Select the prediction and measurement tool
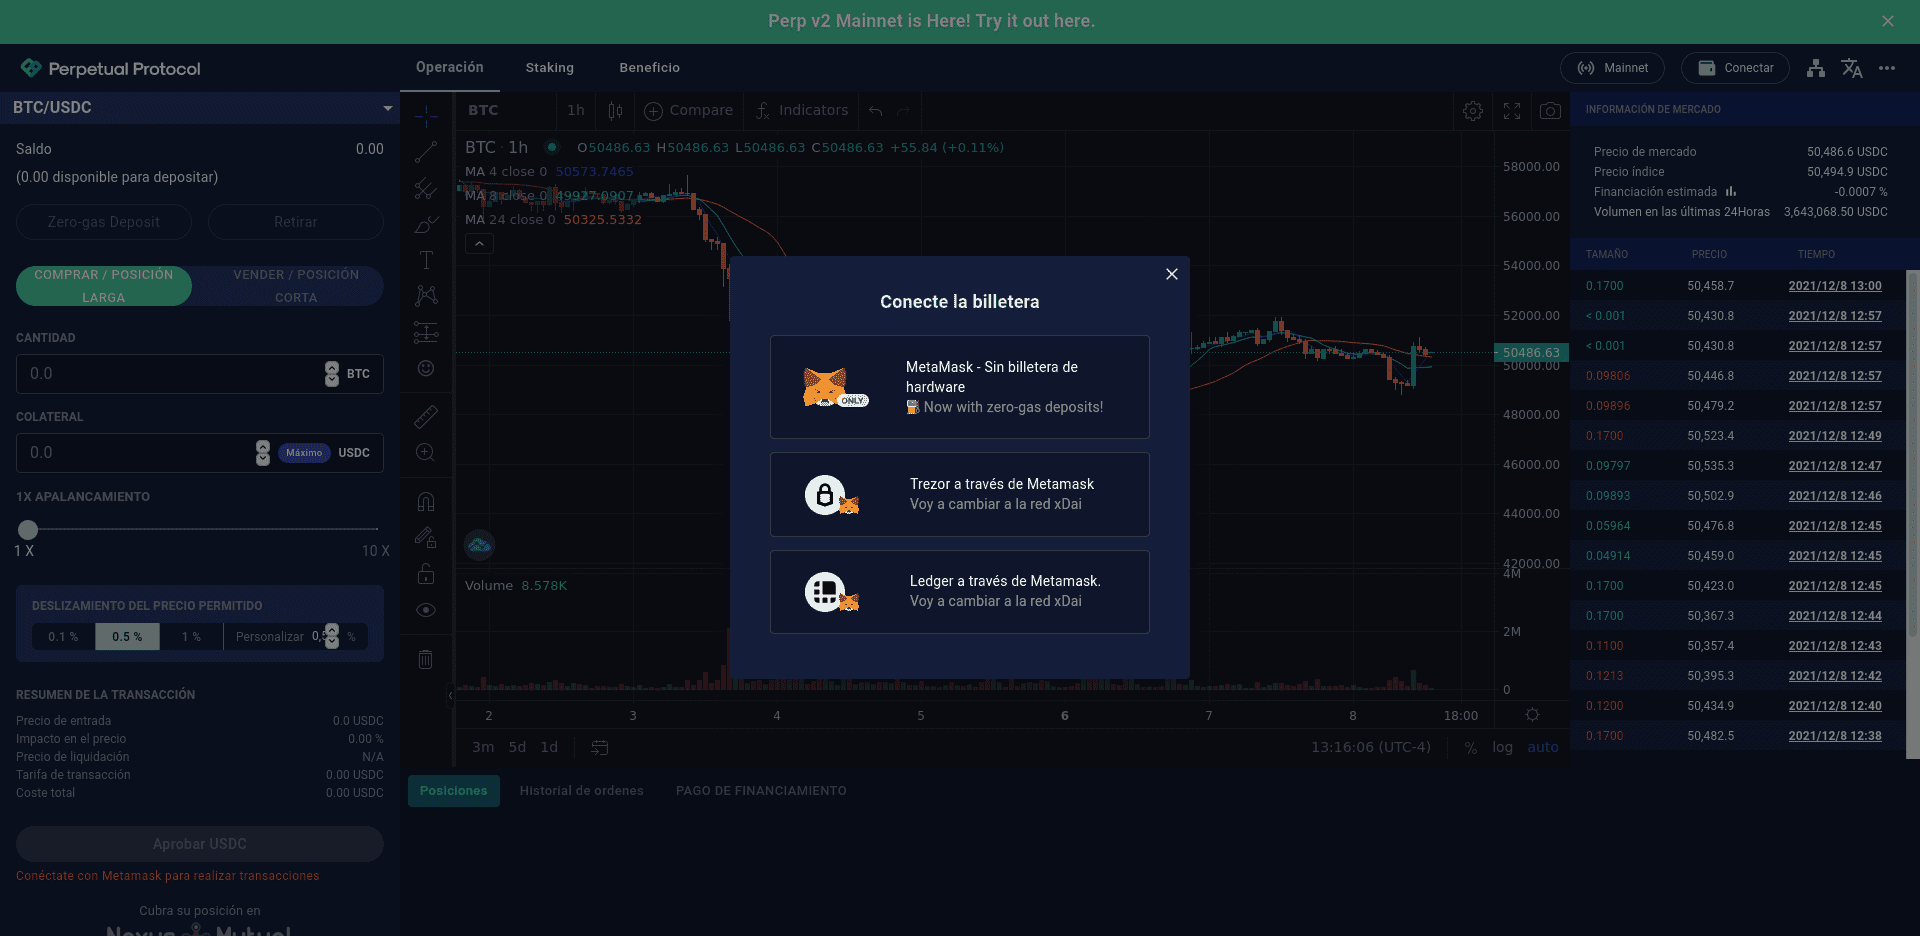Screen dimensions: 1920x936 [426, 332]
